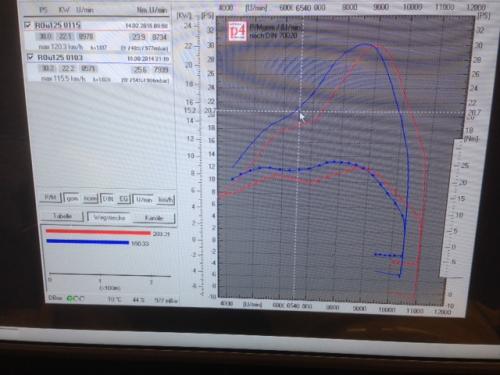The image size is (500, 375).
Task: Select the P/M display button
Action: [x=50, y=198]
